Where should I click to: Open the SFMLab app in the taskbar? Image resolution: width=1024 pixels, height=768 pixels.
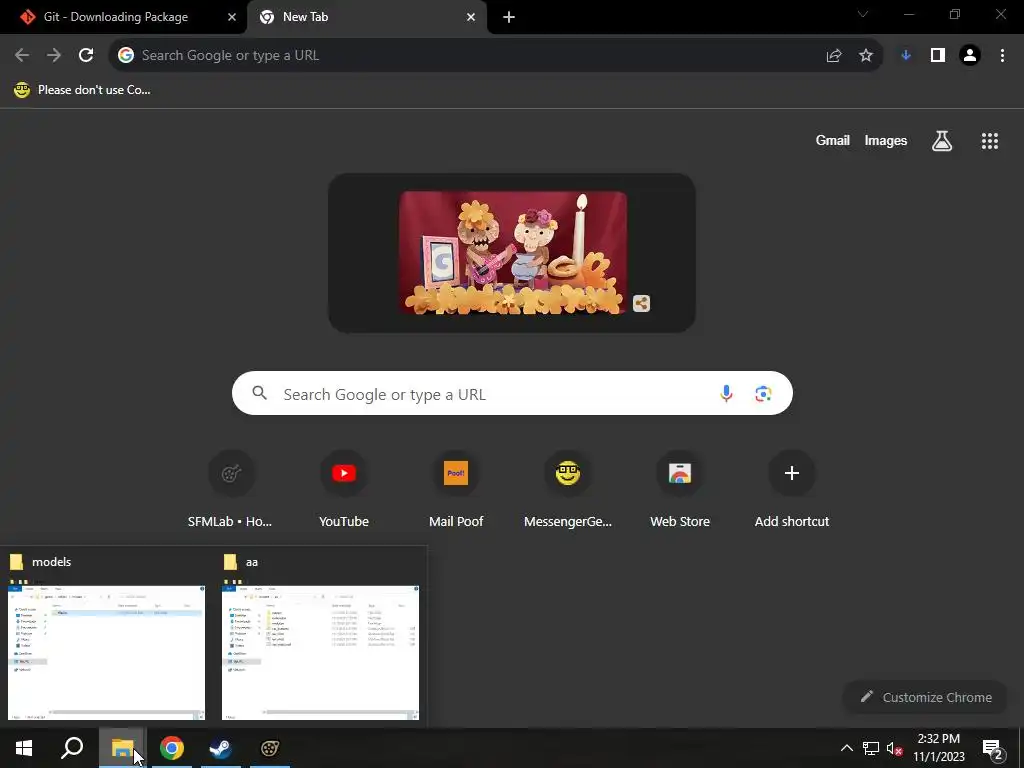pos(270,748)
